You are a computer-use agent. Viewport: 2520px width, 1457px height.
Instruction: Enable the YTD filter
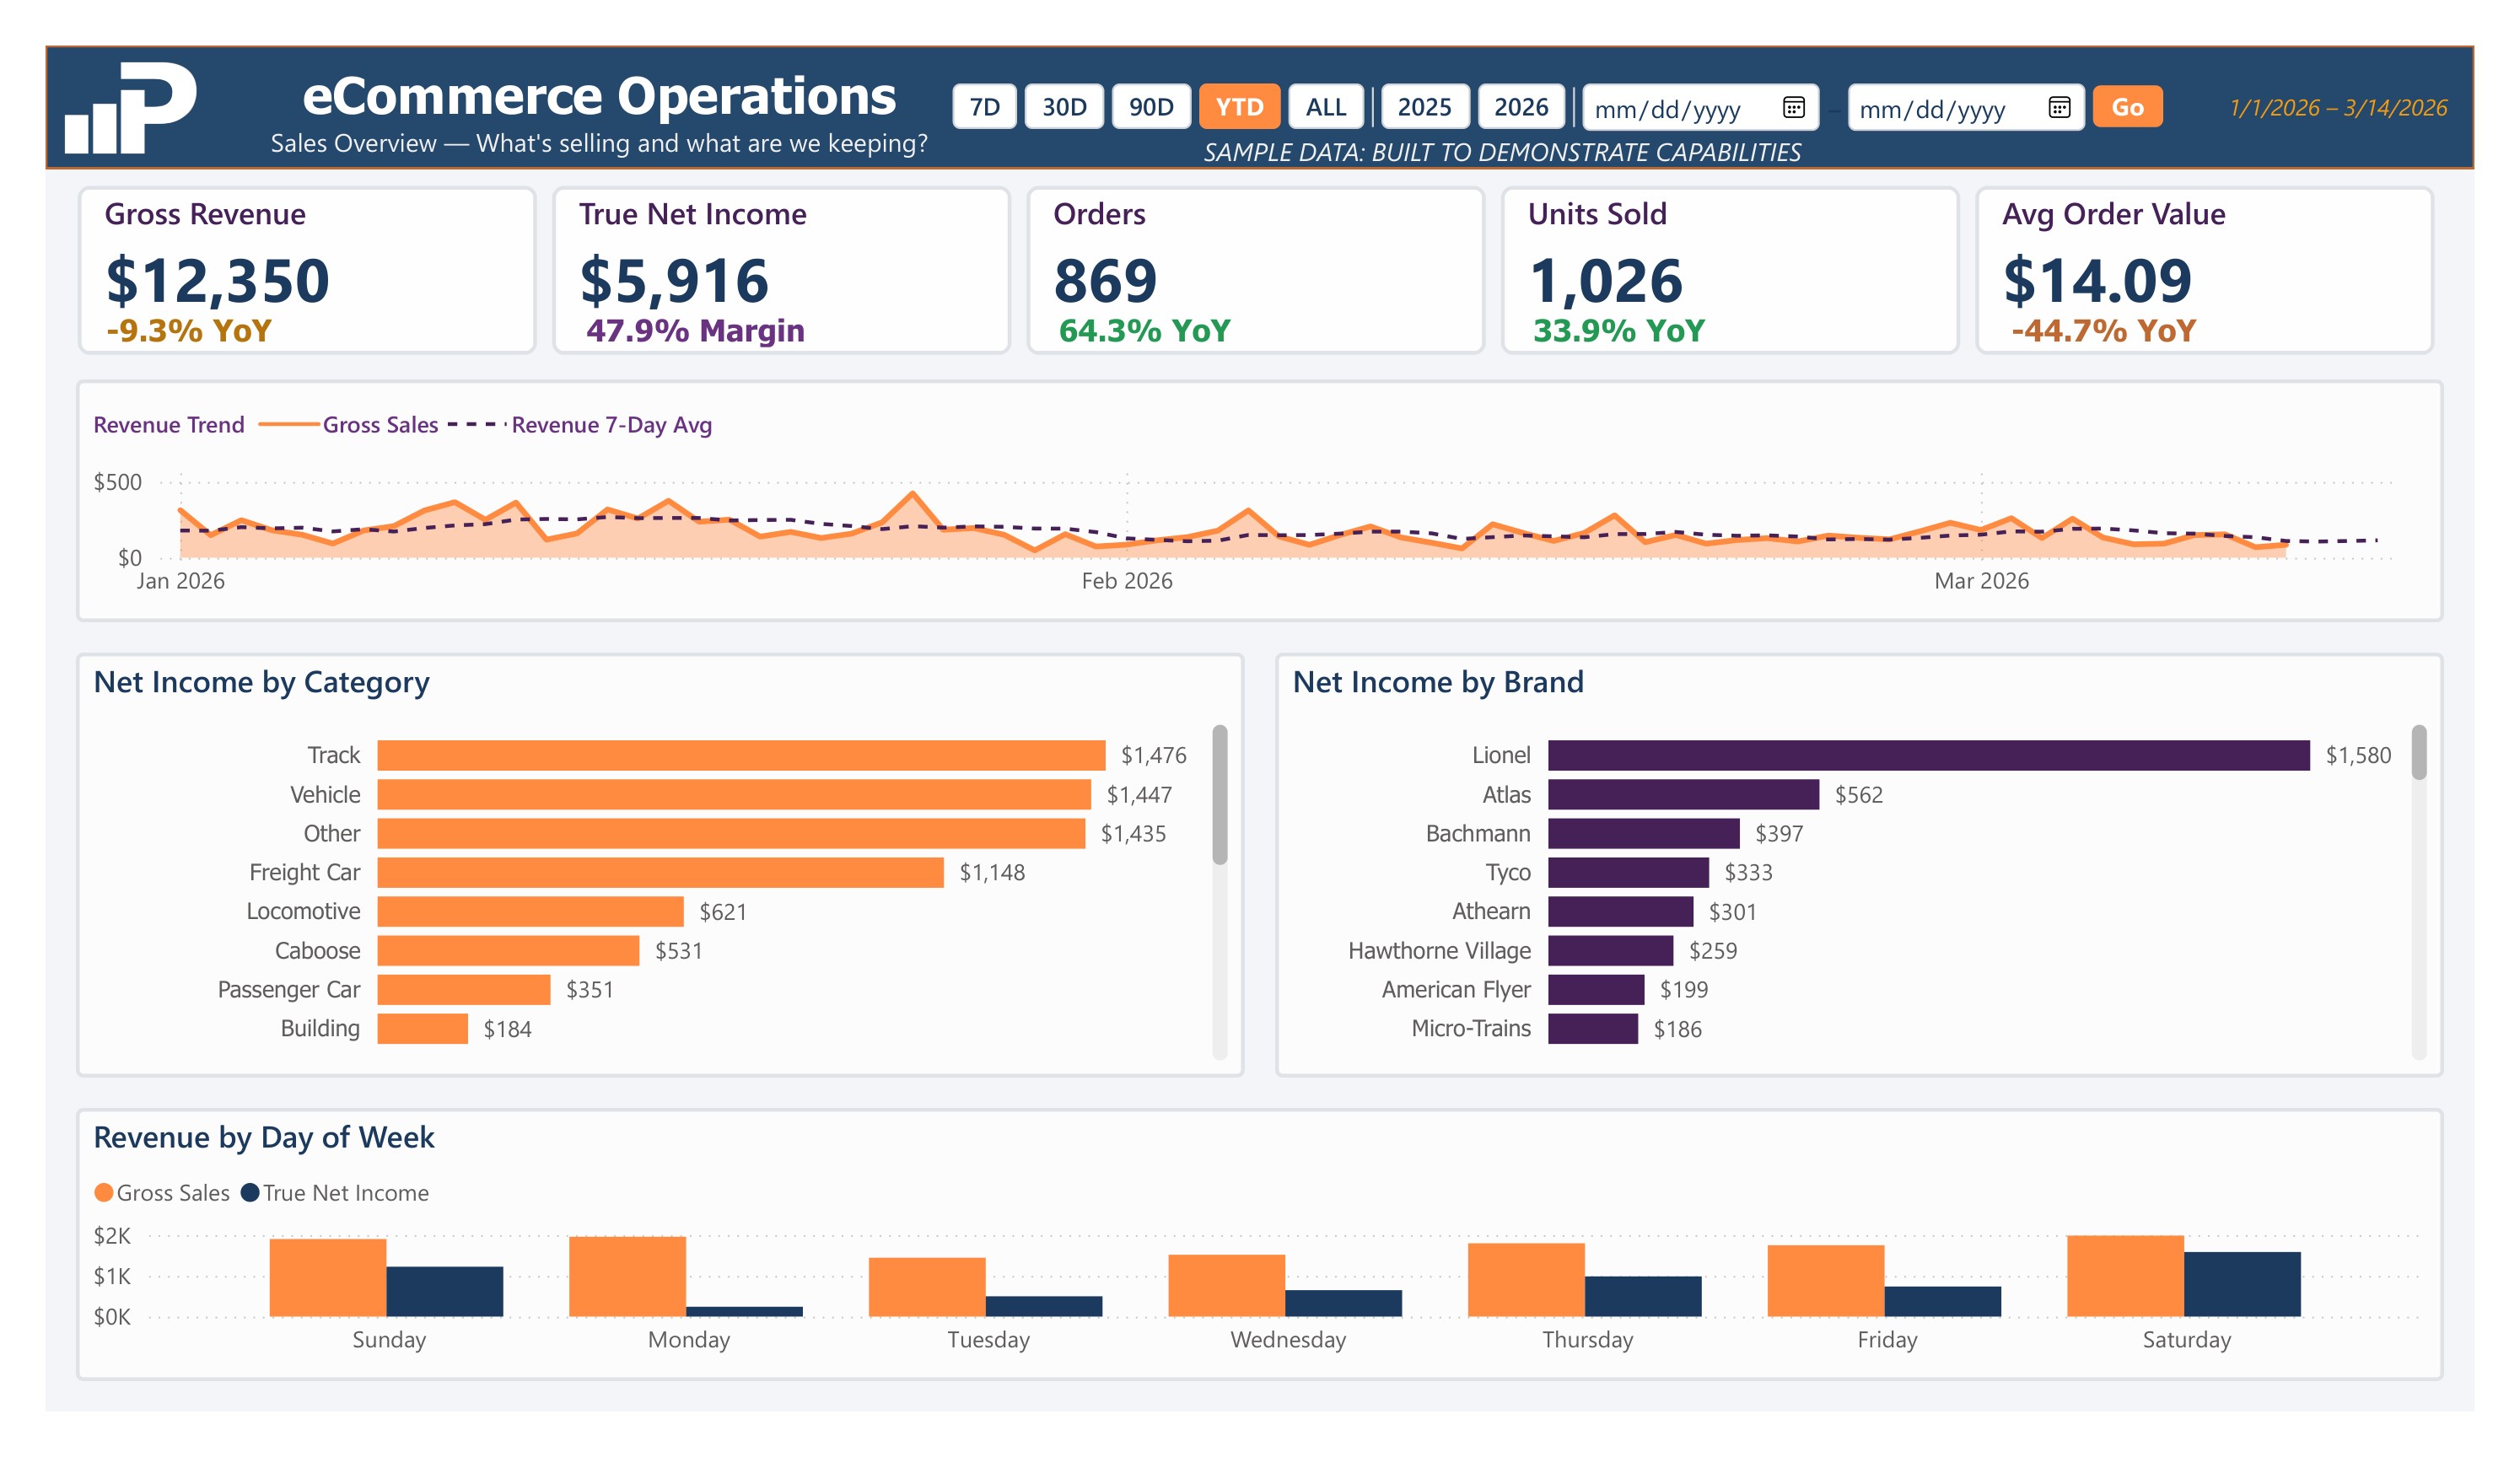click(x=1240, y=107)
